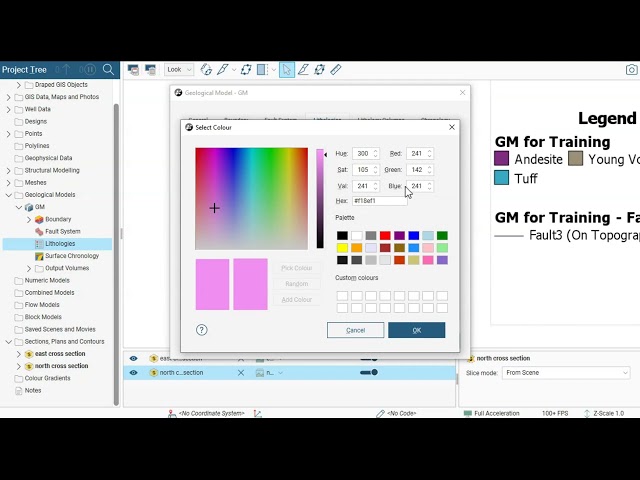The image size is (640, 480).
Task: Click the Random button
Action: click(x=296, y=284)
